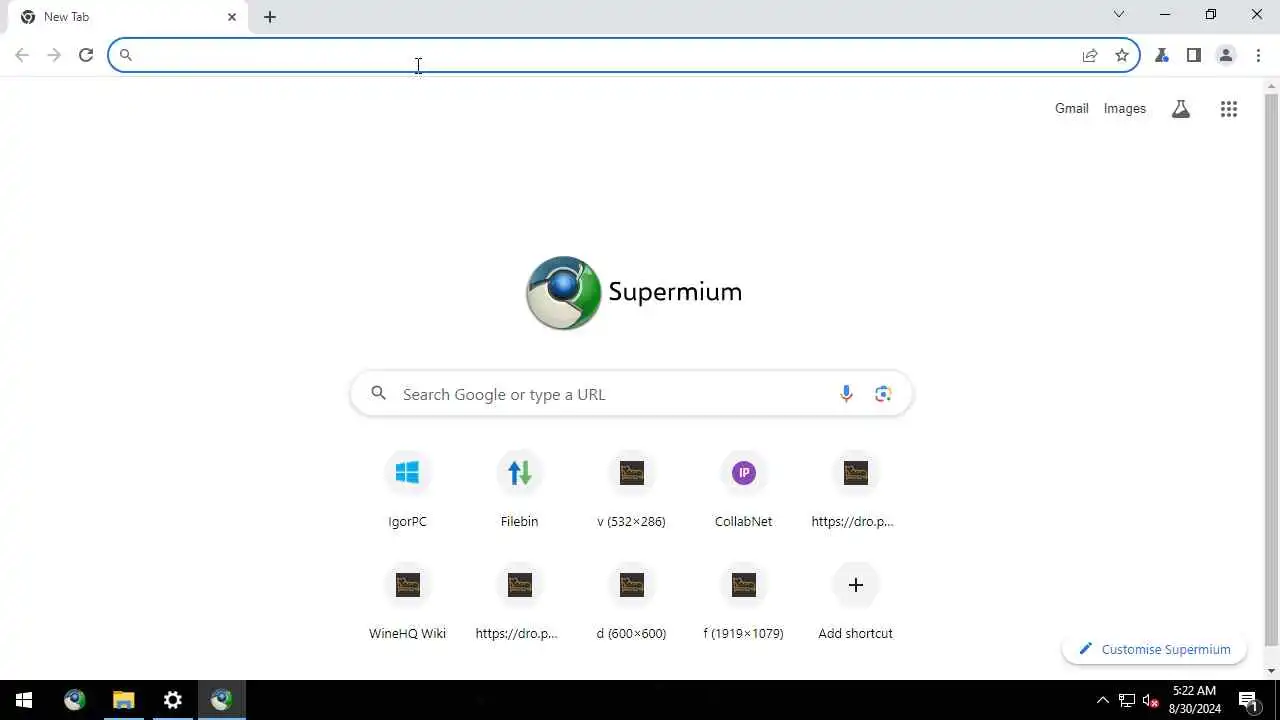This screenshot has width=1280, height=720.
Task: Open the v (532×286) shortcut
Action: tap(631, 489)
